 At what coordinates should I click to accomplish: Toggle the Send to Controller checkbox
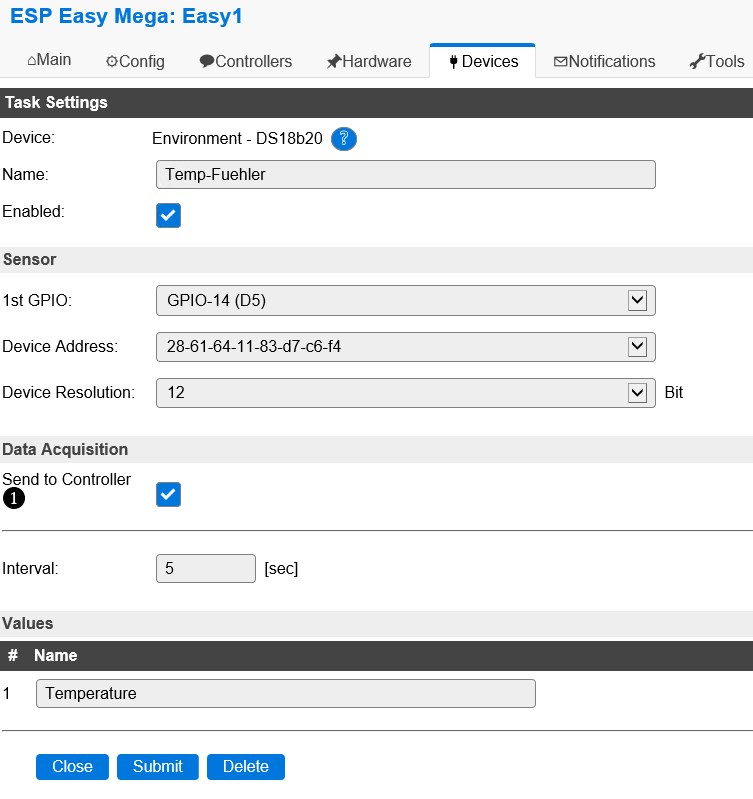pyautogui.click(x=168, y=494)
